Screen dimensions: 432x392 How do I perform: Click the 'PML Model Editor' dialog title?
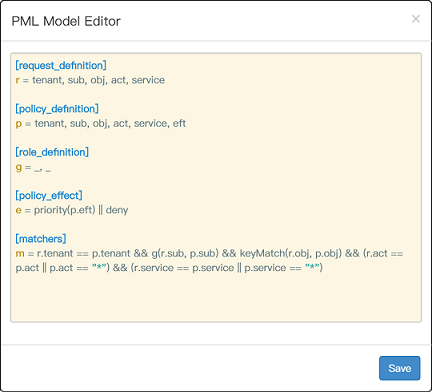pyautogui.click(x=66, y=21)
